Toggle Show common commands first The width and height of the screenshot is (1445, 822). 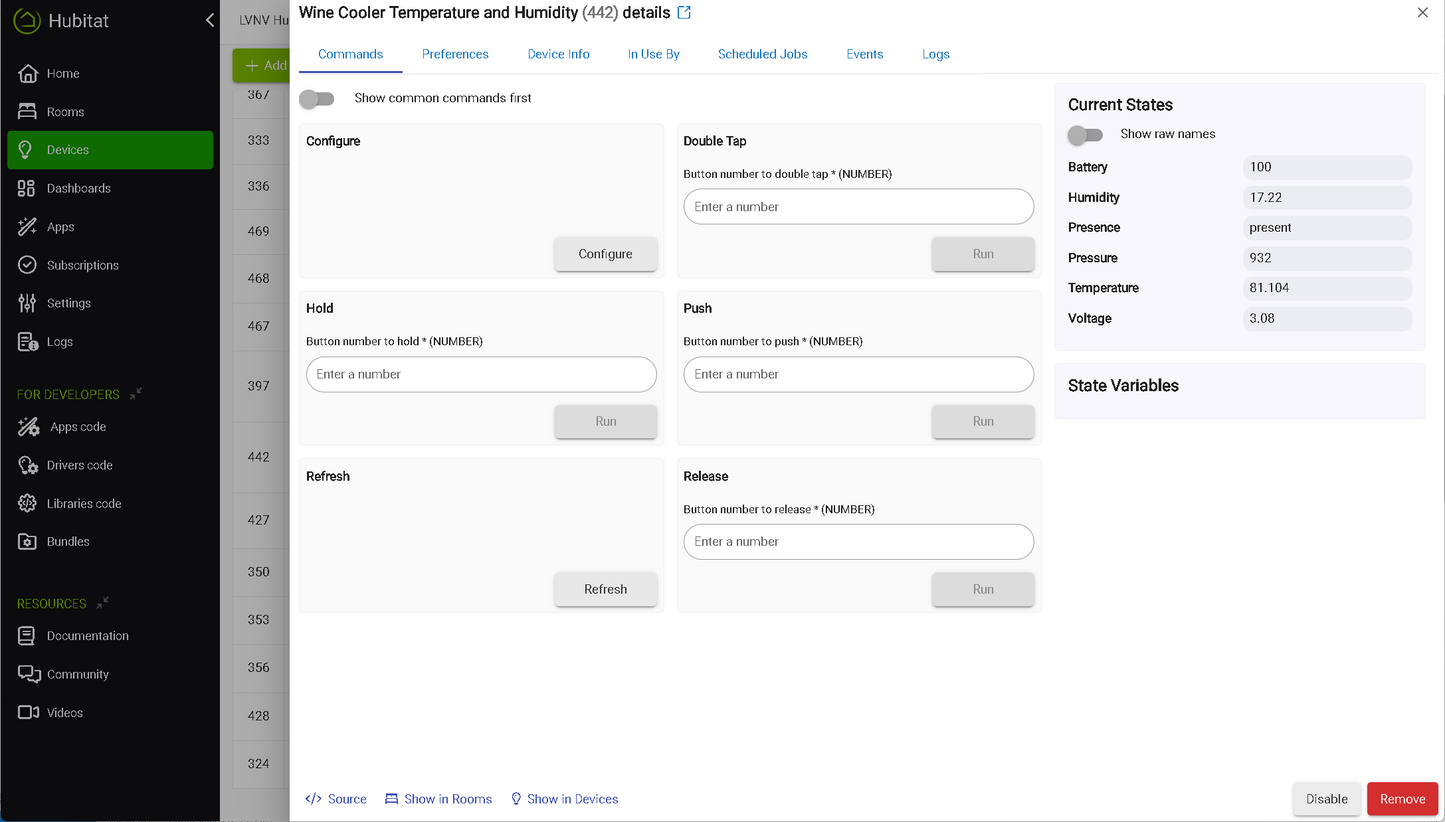click(317, 98)
